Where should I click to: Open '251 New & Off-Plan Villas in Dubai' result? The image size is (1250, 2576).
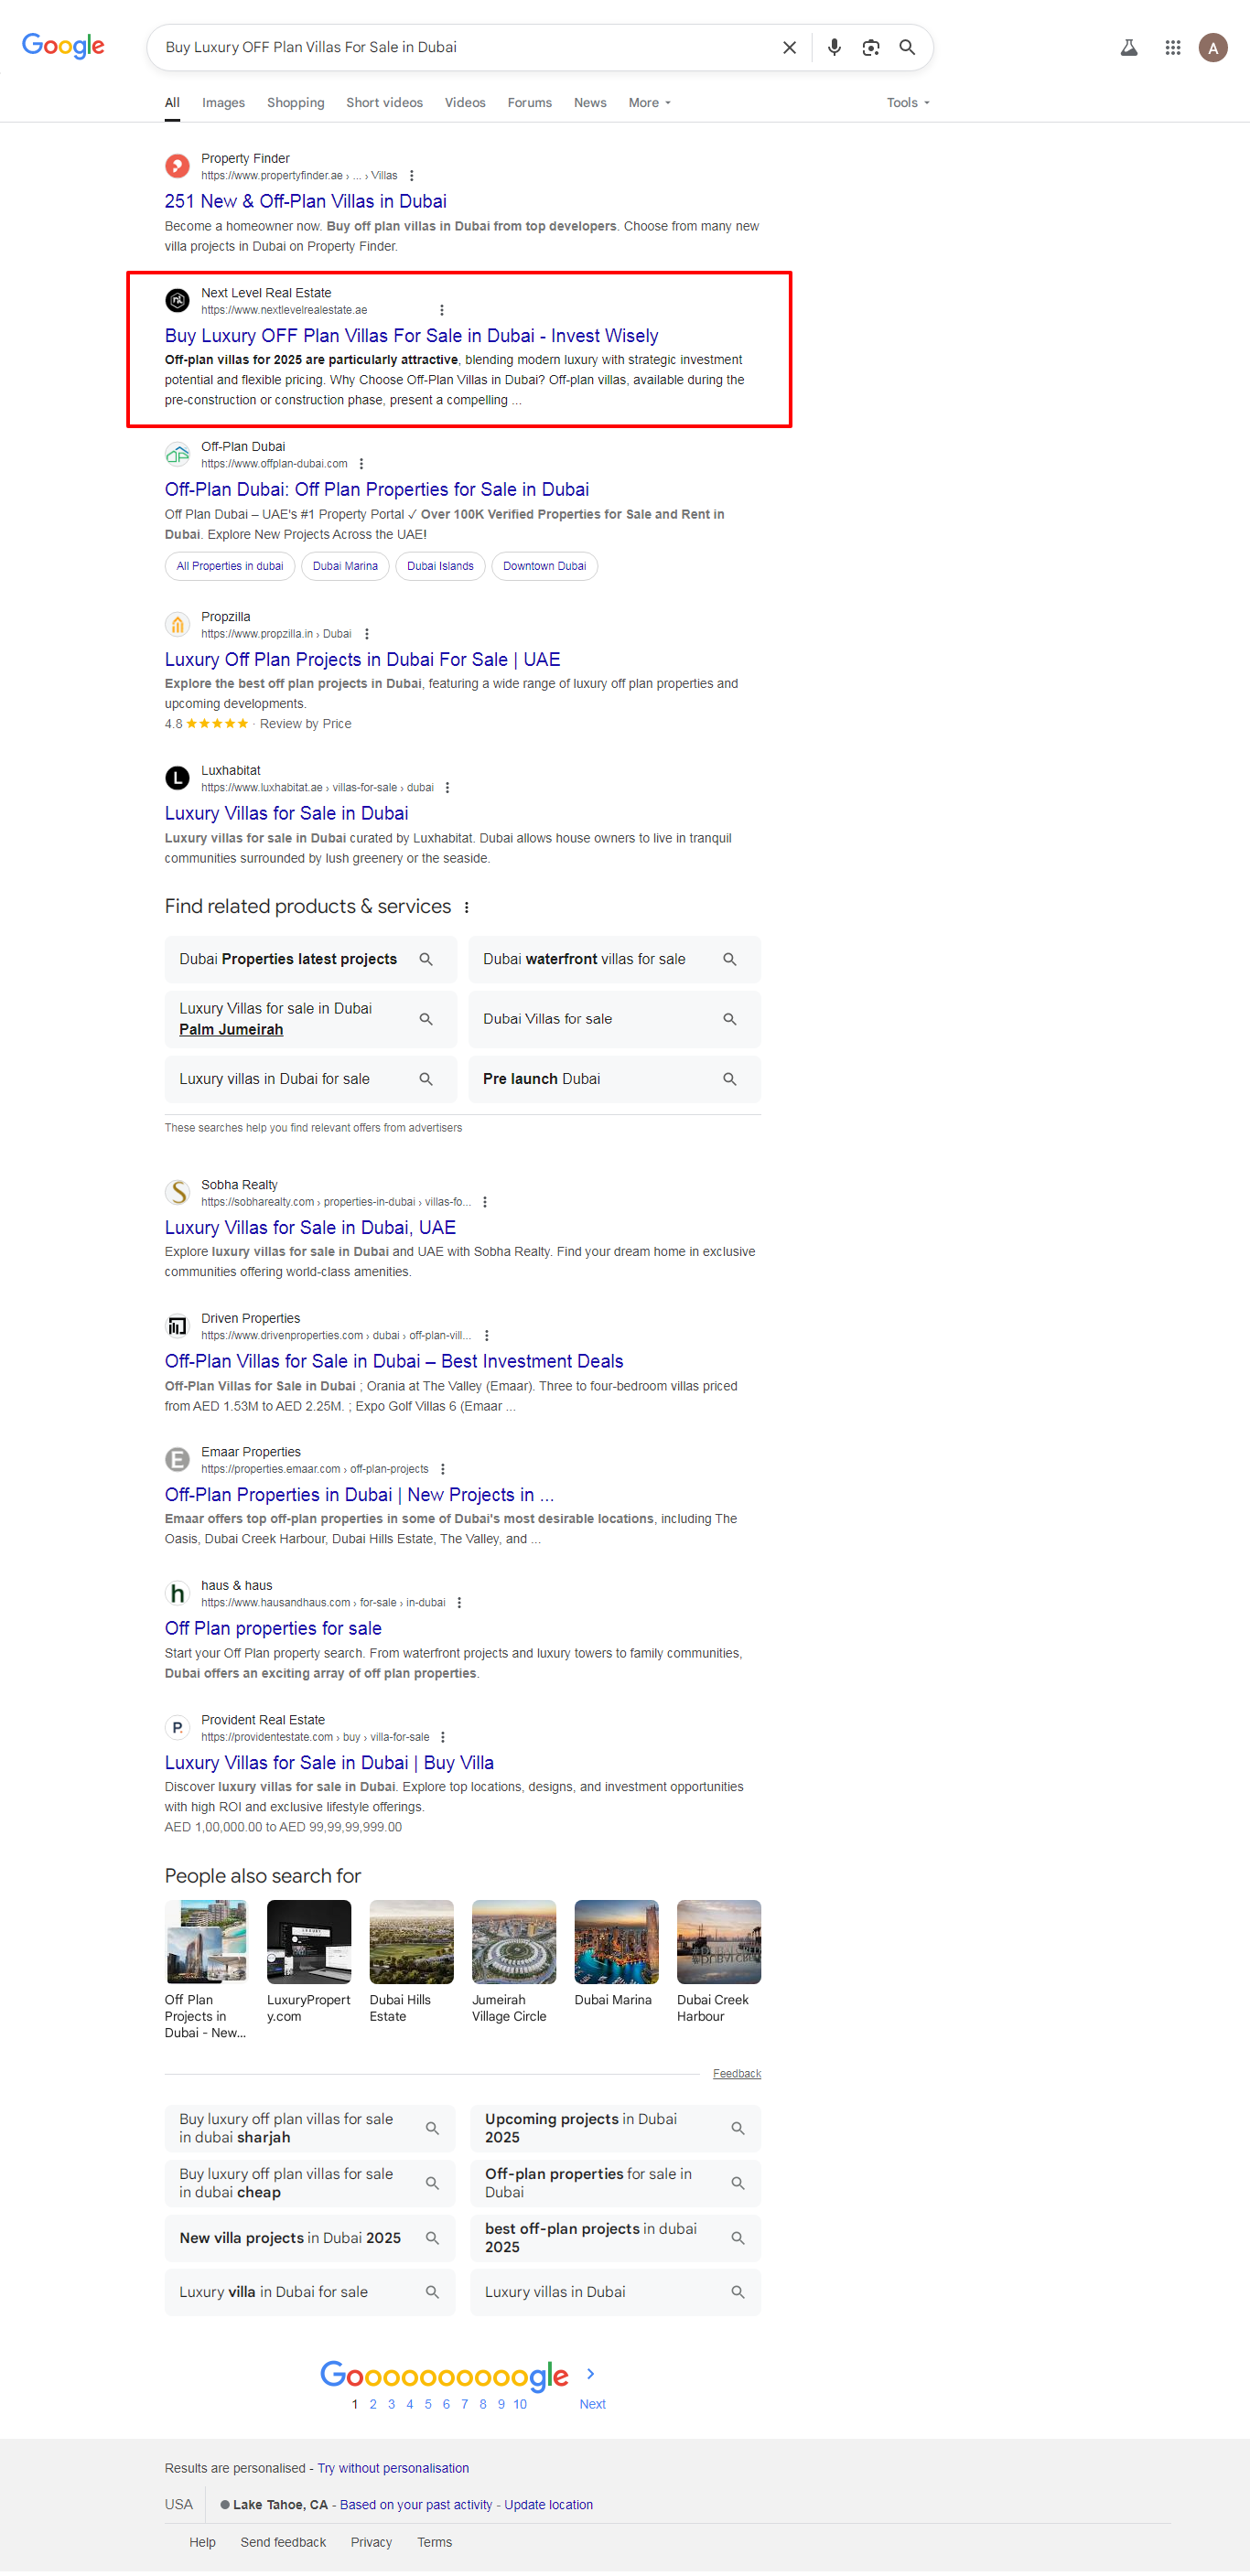pos(306,201)
